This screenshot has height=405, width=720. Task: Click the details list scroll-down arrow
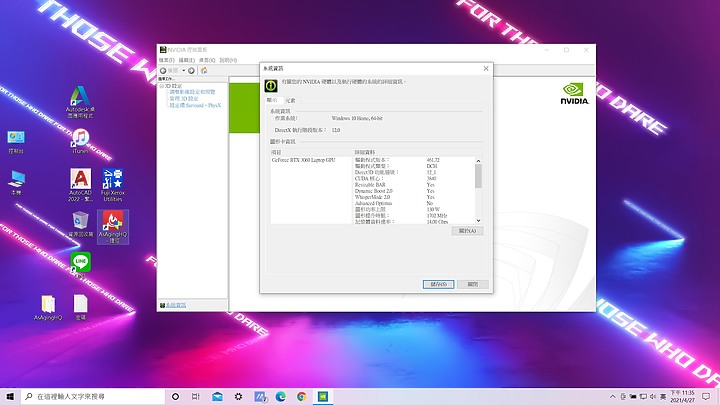tap(478, 220)
